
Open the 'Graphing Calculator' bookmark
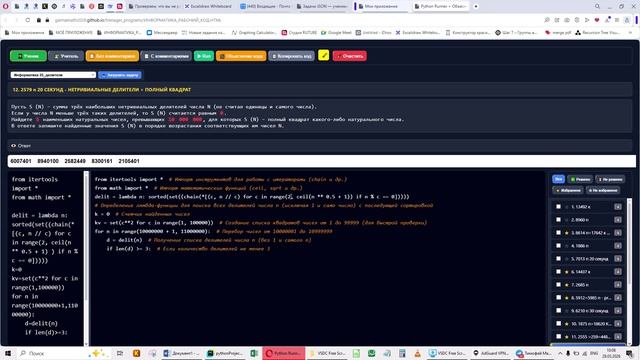(x=254, y=33)
